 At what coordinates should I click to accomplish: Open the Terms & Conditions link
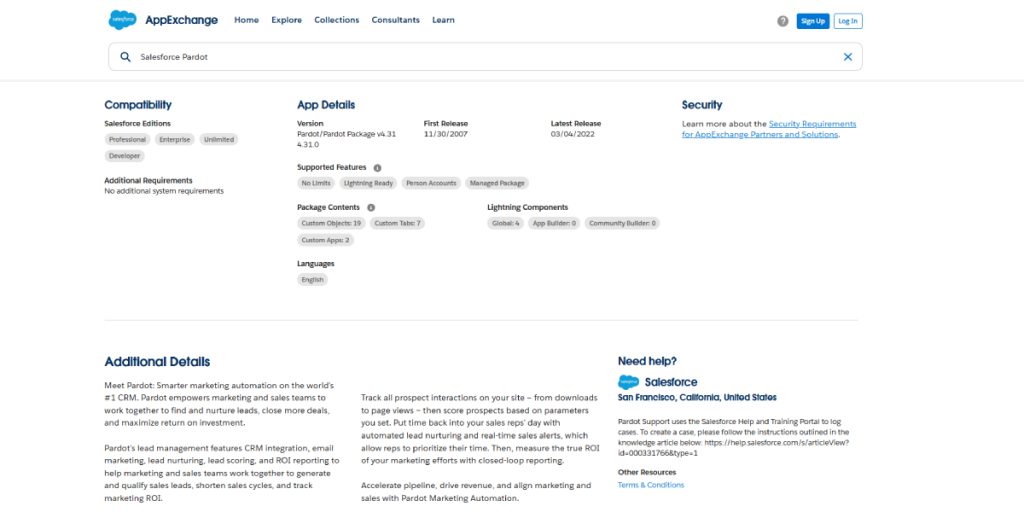pyautogui.click(x=651, y=485)
